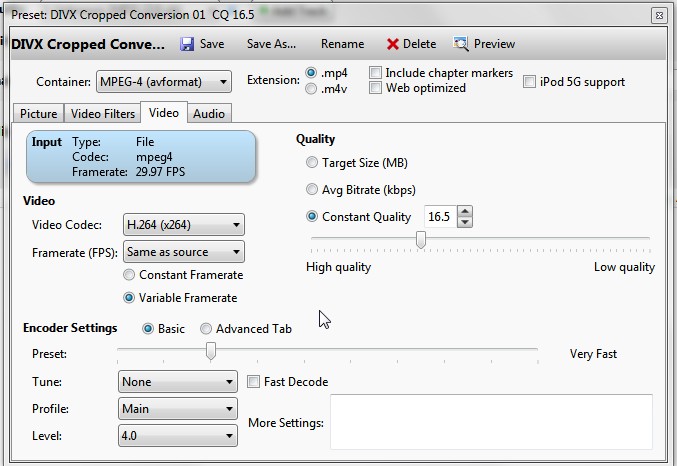Image resolution: width=677 pixels, height=466 pixels.
Task: Open the Profile dropdown
Action: [177, 409]
